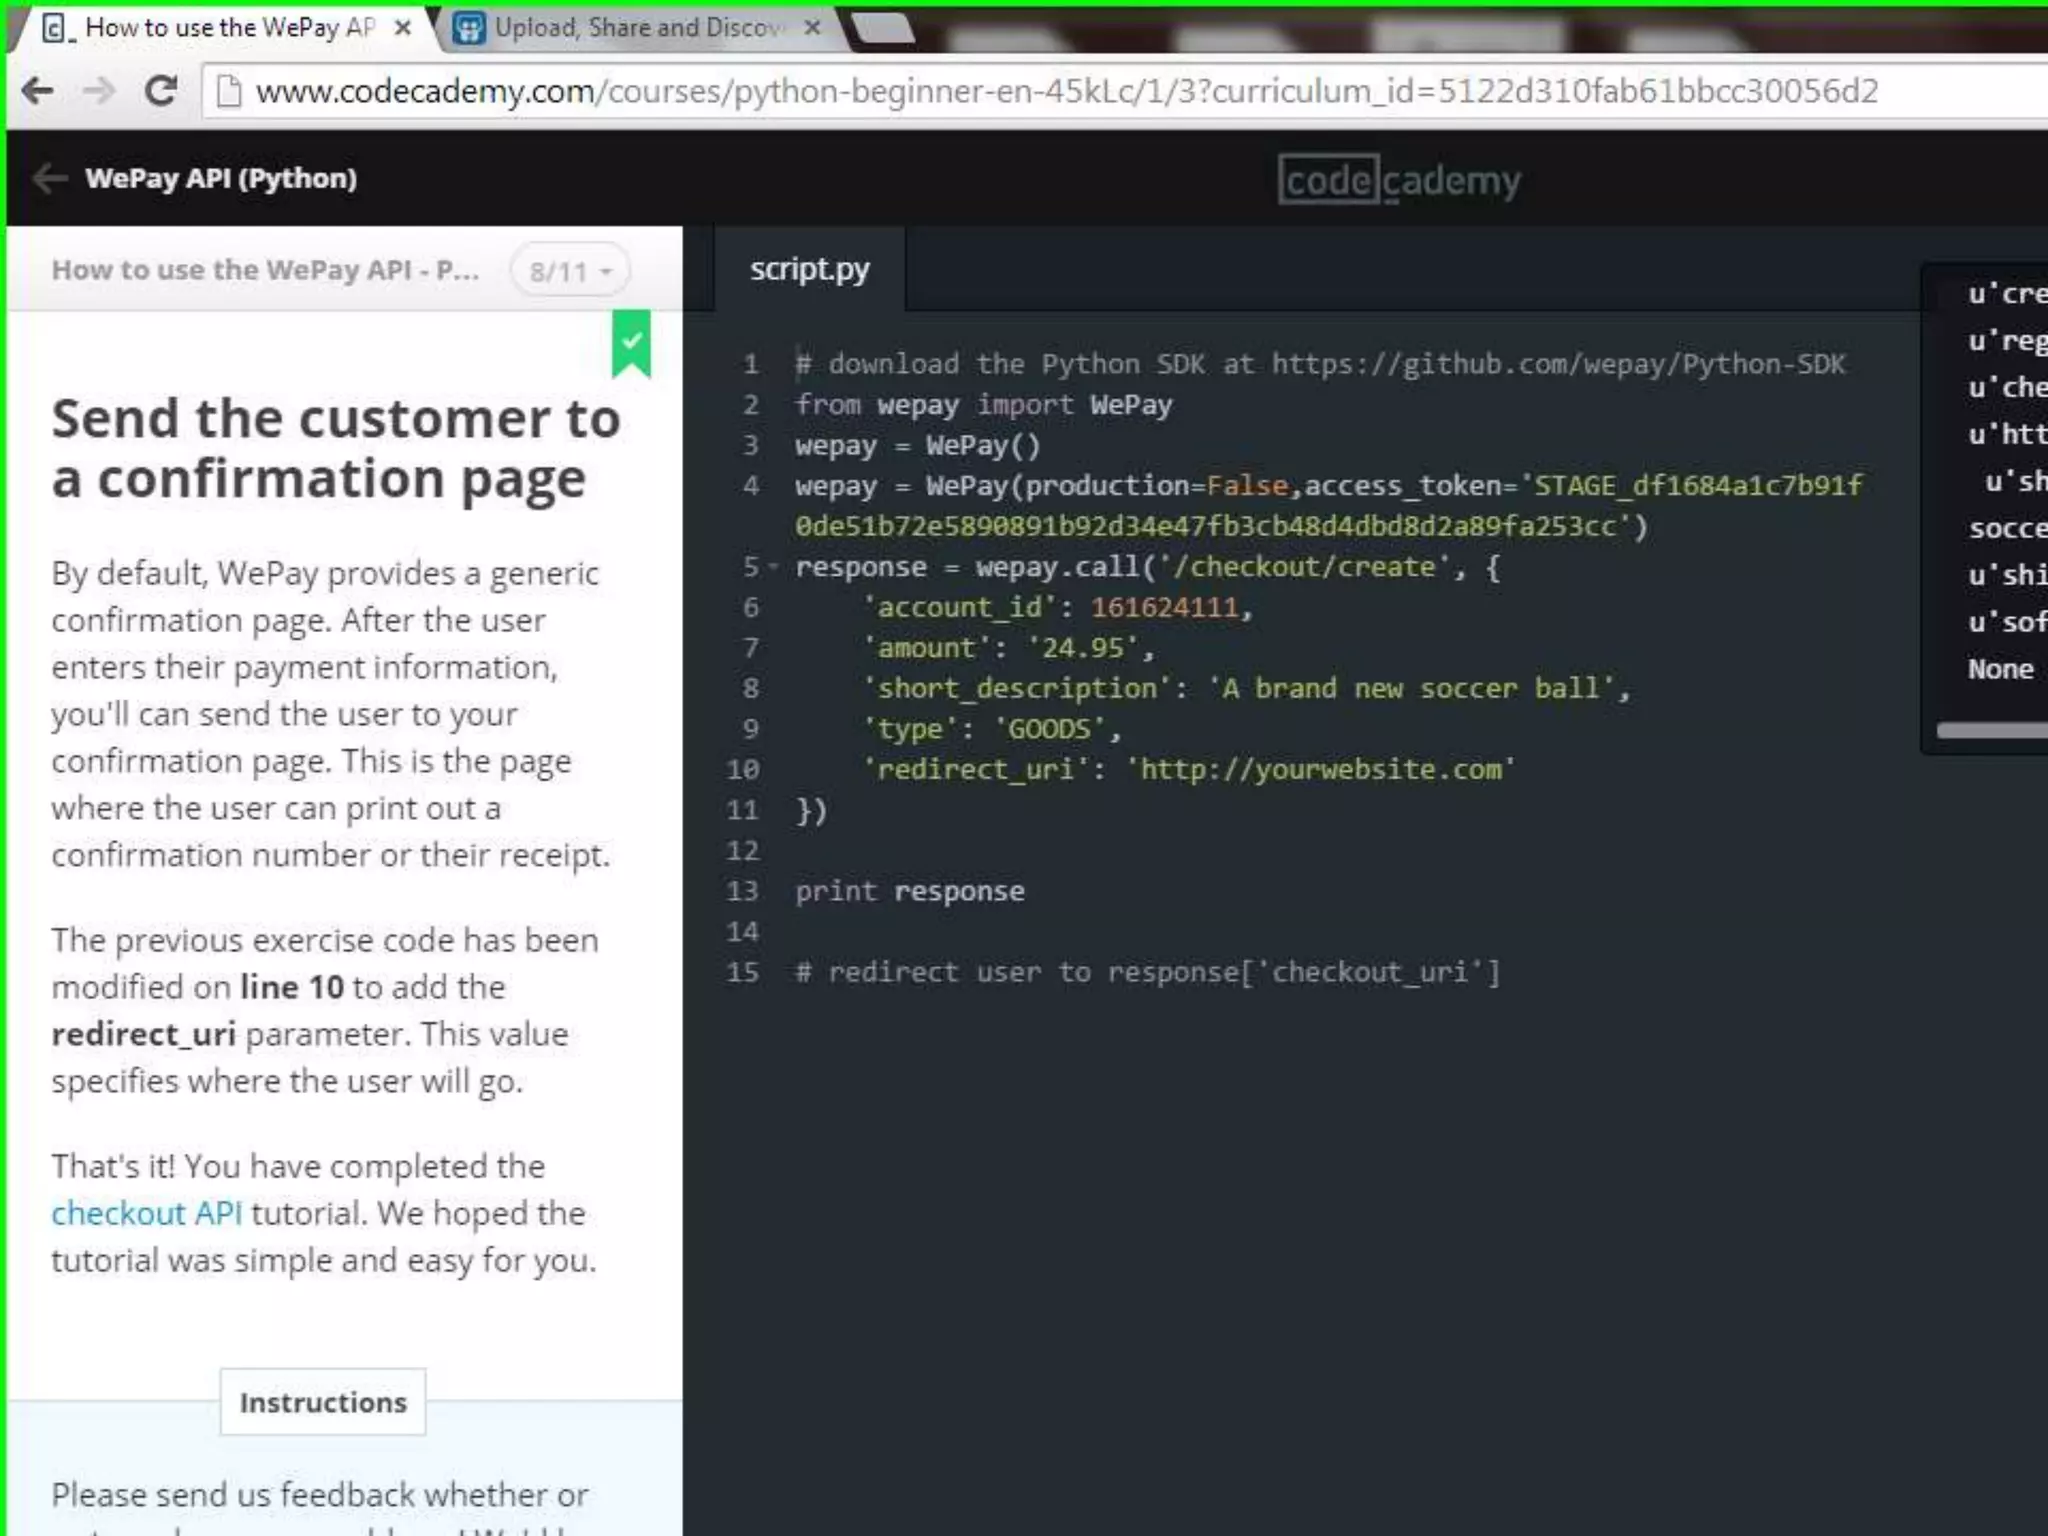Close the 'Upload, Share and Discover' tab
Image resolution: width=2048 pixels, height=1536 pixels.
pos(813,28)
